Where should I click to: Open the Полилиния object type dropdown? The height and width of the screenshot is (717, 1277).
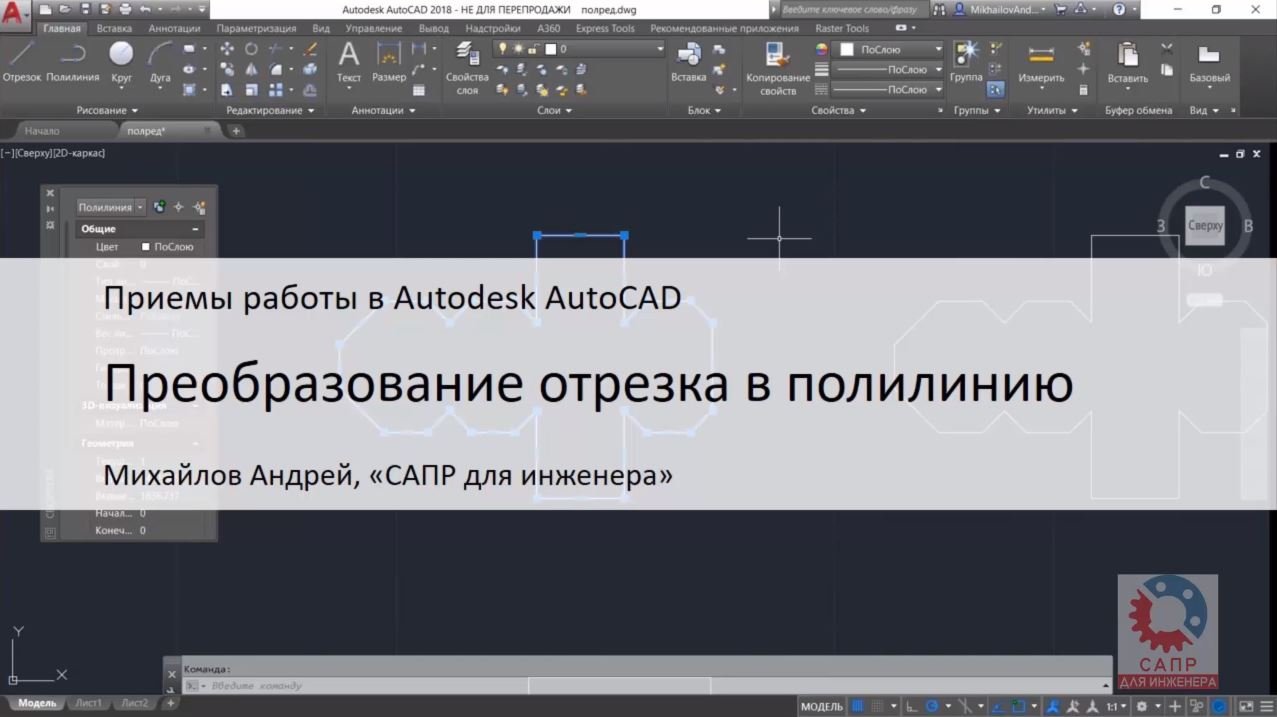[x=111, y=207]
